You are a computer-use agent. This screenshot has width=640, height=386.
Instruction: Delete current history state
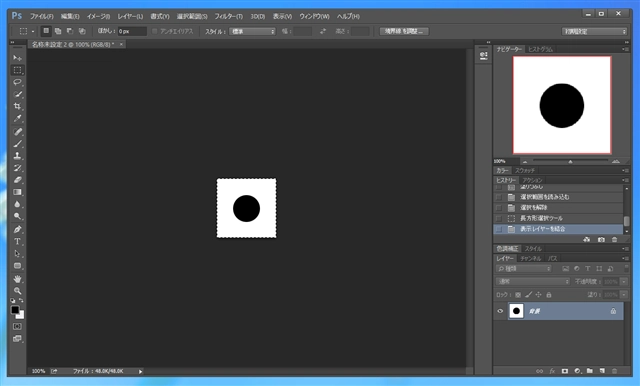pyautogui.click(x=615, y=240)
